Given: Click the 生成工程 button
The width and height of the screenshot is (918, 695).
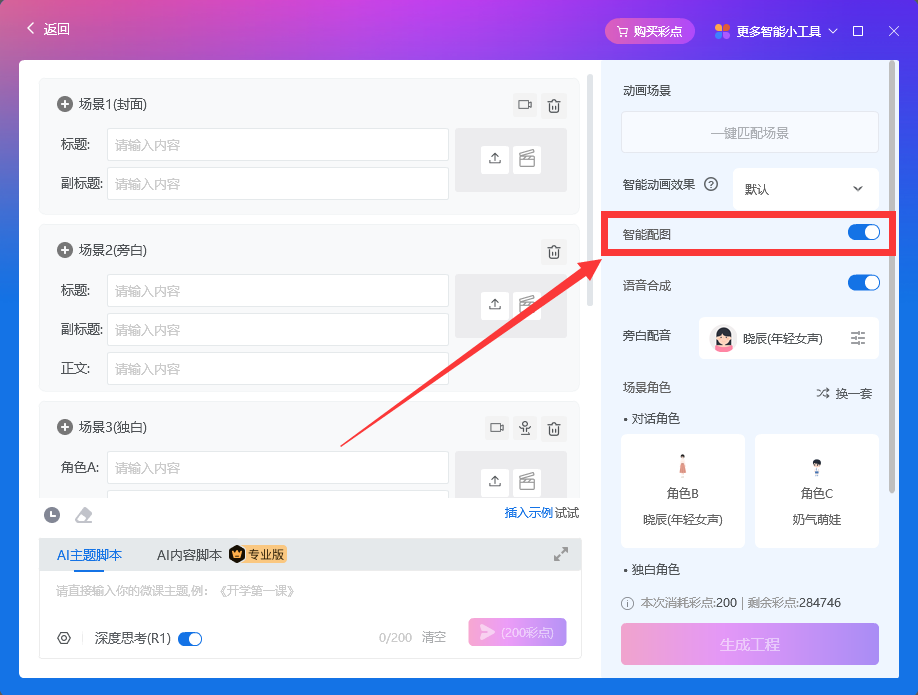Looking at the screenshot, I should point(749,644).
